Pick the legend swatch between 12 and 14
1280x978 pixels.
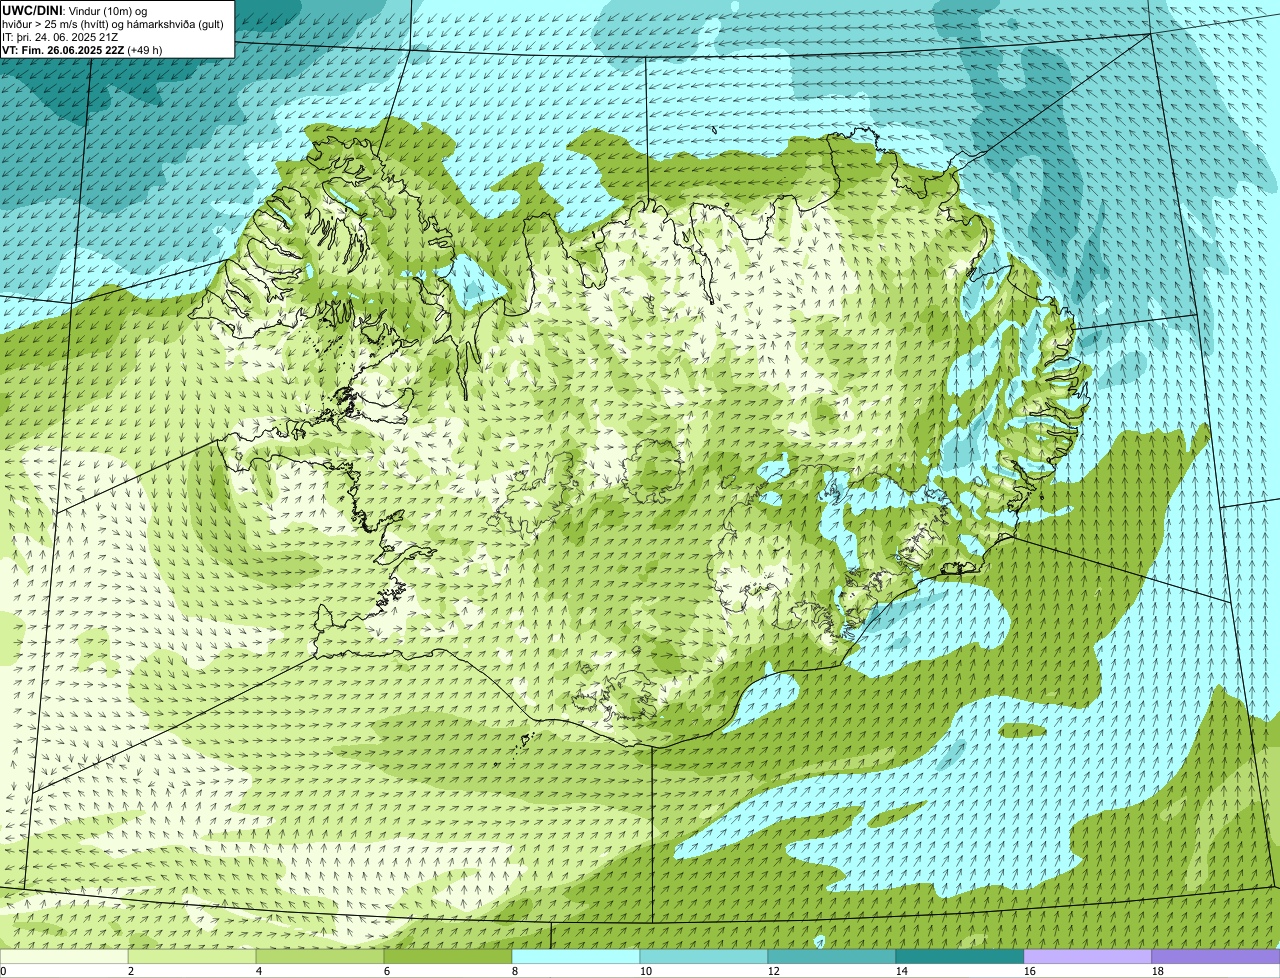832,956
